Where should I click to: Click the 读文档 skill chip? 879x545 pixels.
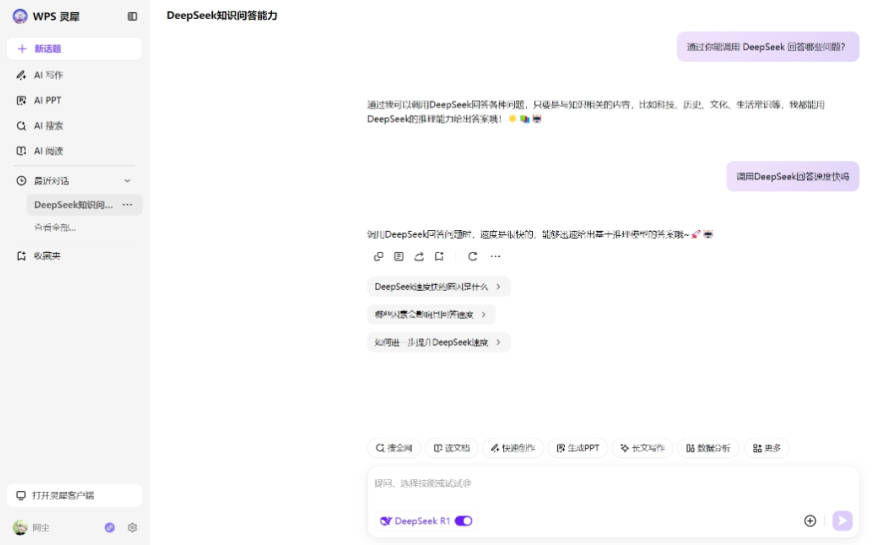pos(452,448)
